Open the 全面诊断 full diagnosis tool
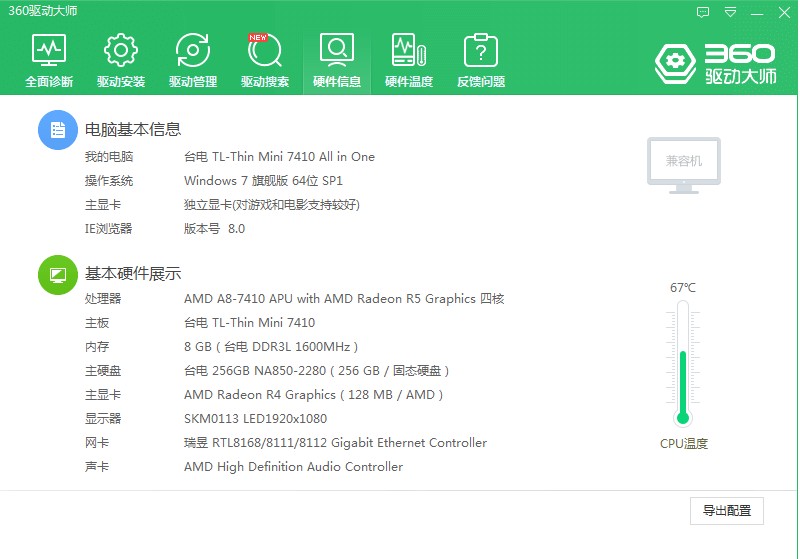The width and height of the screenshot is (800, 559). tap(49, 60)
